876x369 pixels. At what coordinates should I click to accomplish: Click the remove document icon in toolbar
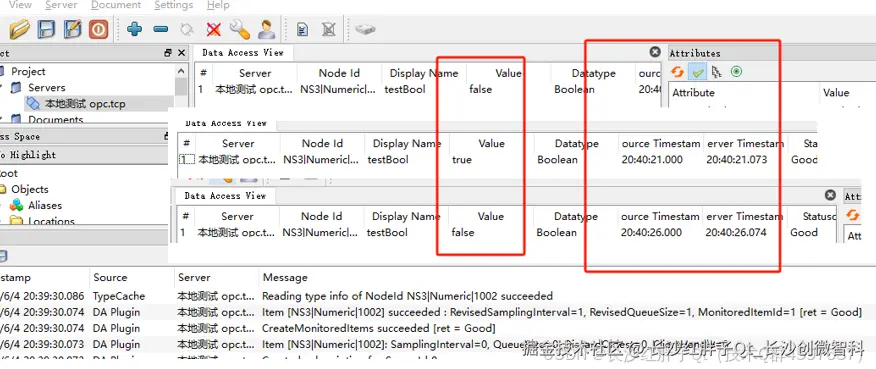pyautogui.click(x=328, y=29)
